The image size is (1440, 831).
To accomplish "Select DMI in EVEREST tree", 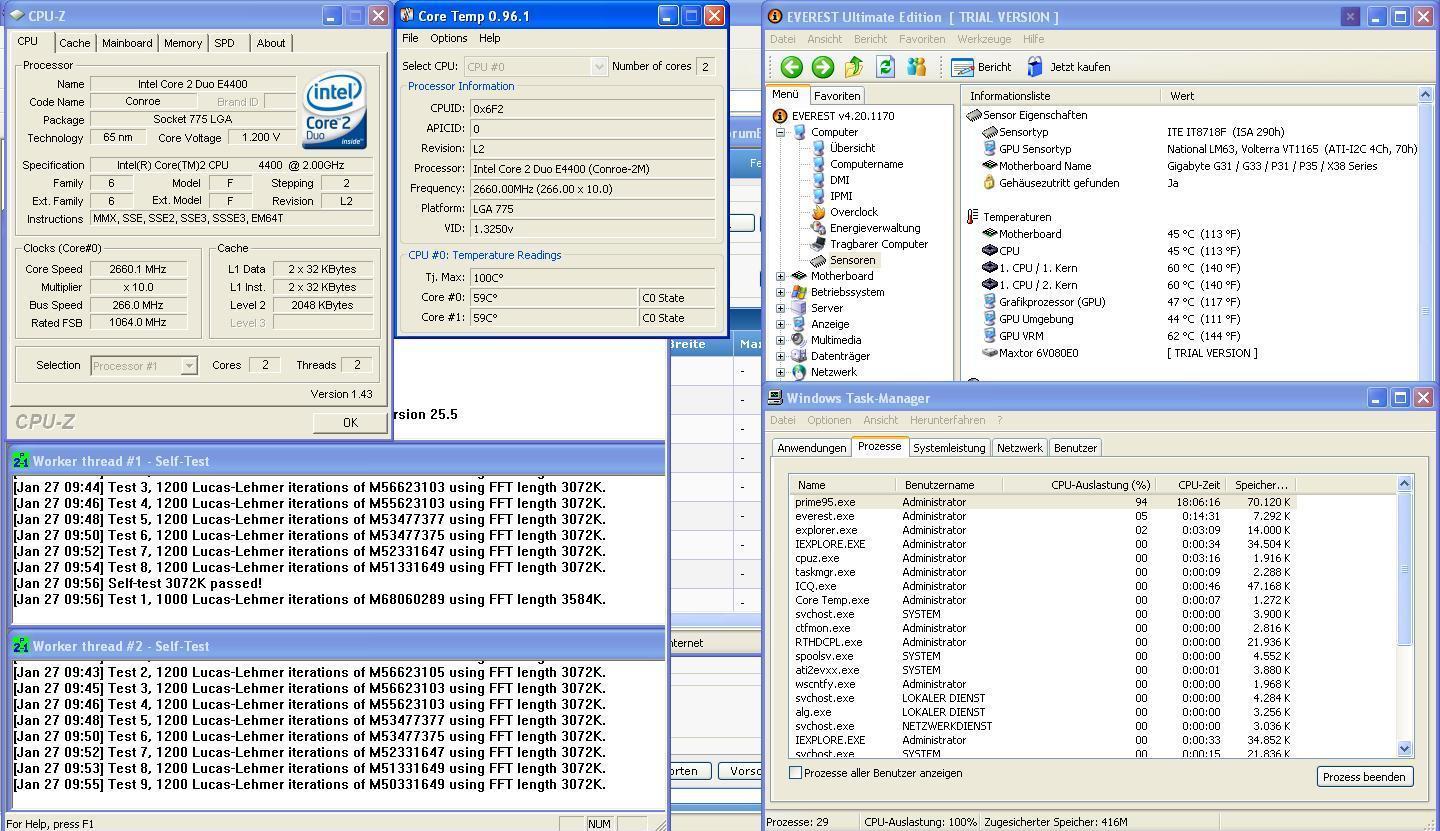I will pos(839,180).
